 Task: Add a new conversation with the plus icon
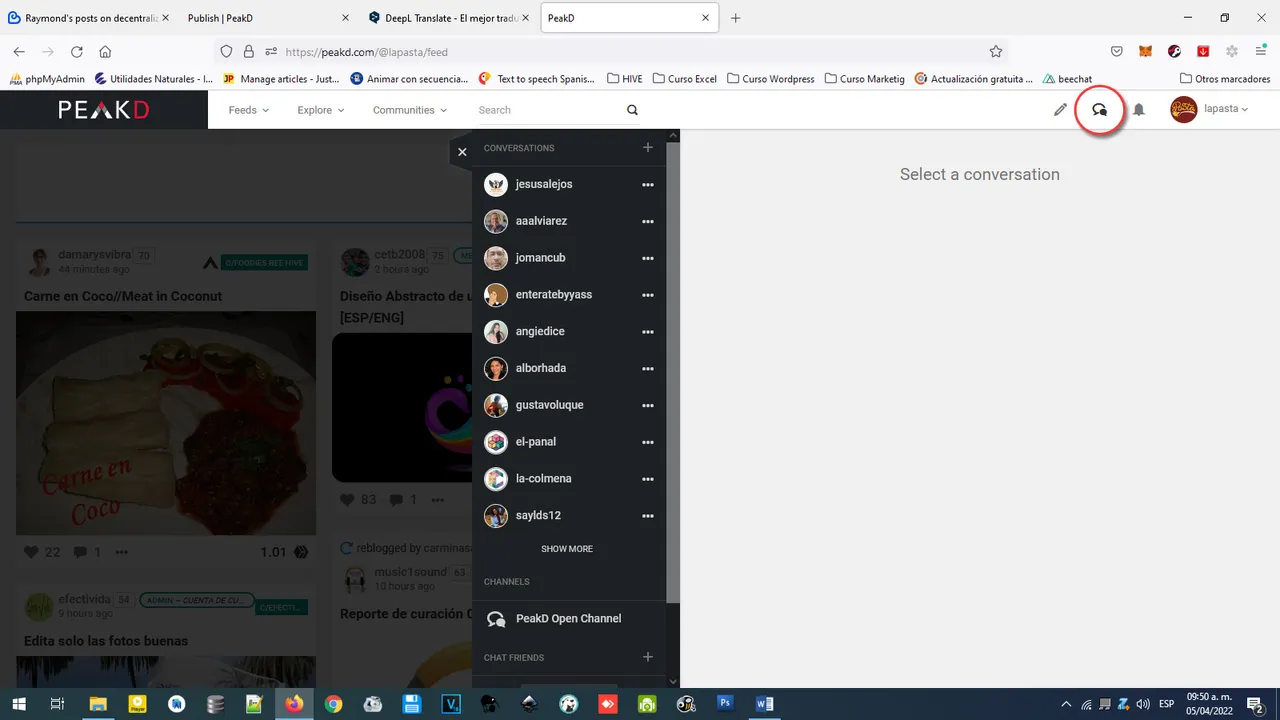[648, 148]
